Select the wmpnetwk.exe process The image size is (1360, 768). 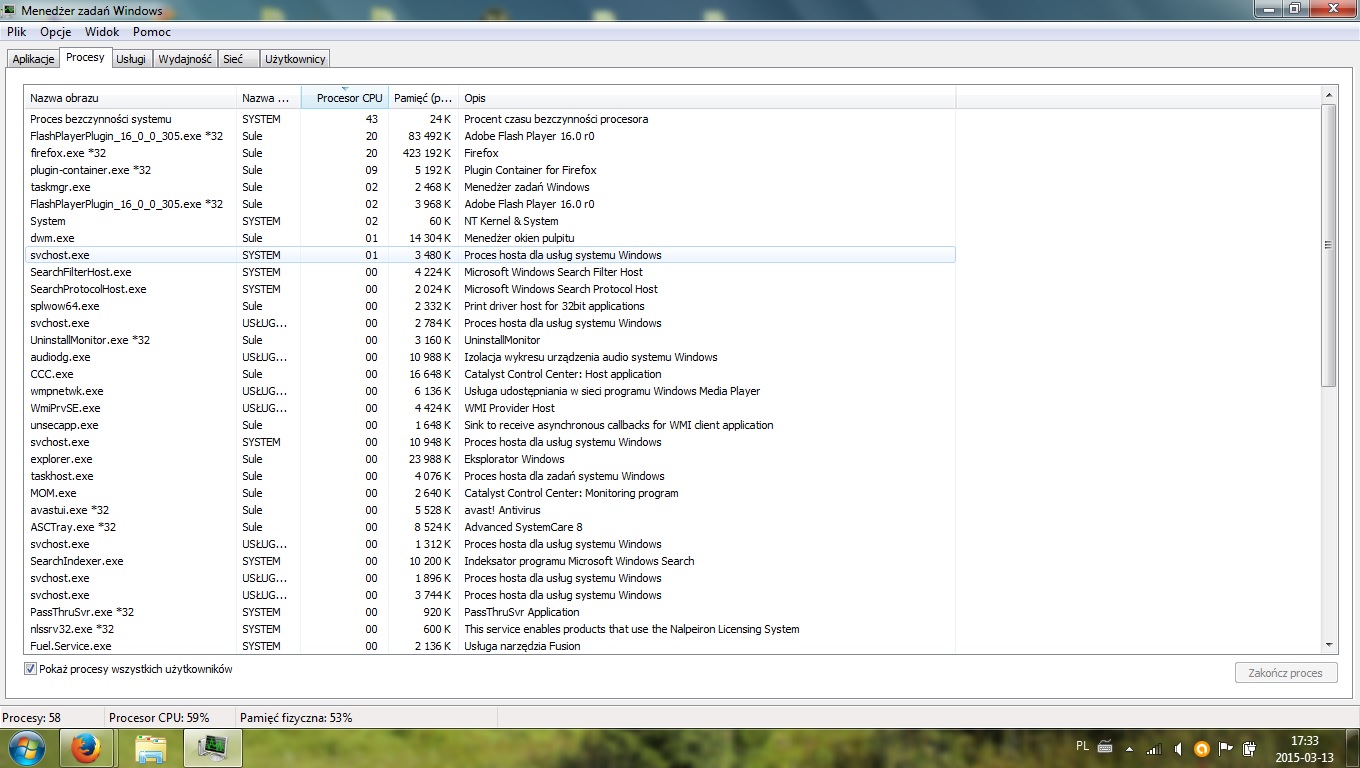pos(490,391)
